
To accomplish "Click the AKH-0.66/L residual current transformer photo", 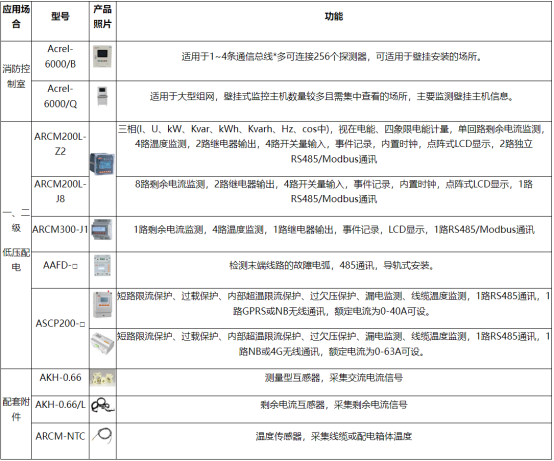I will pos(102,405).
